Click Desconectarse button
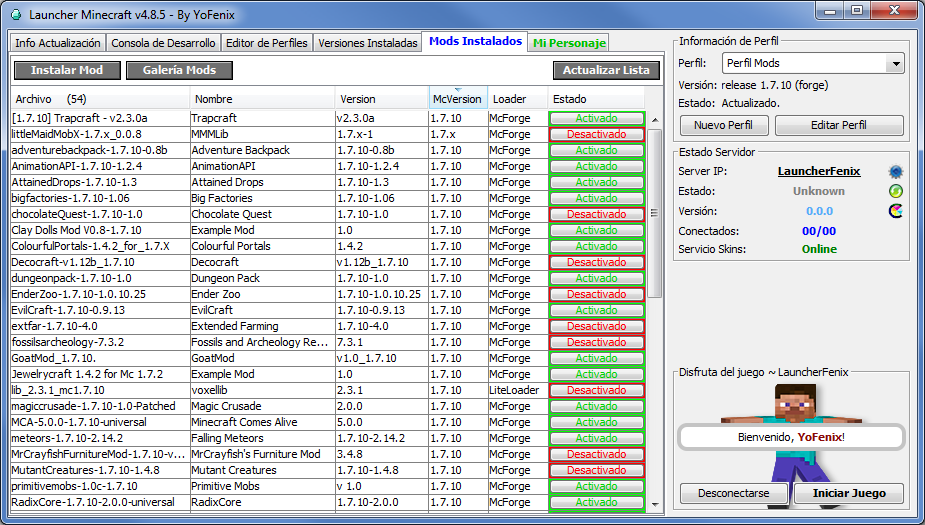Viewport: 925px width, 525px height. pos(734,493)
